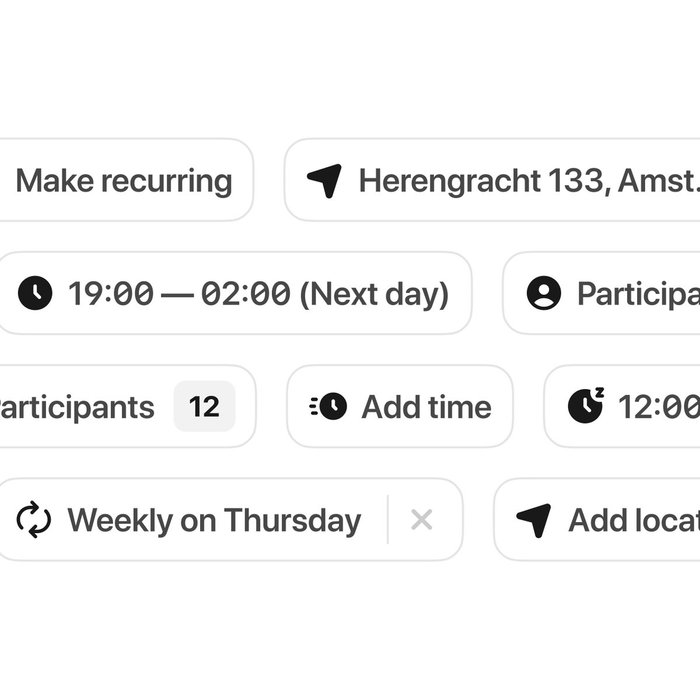
Task: Click the snooze clock icon next to 12:00
Action: [x=585, y=405]
